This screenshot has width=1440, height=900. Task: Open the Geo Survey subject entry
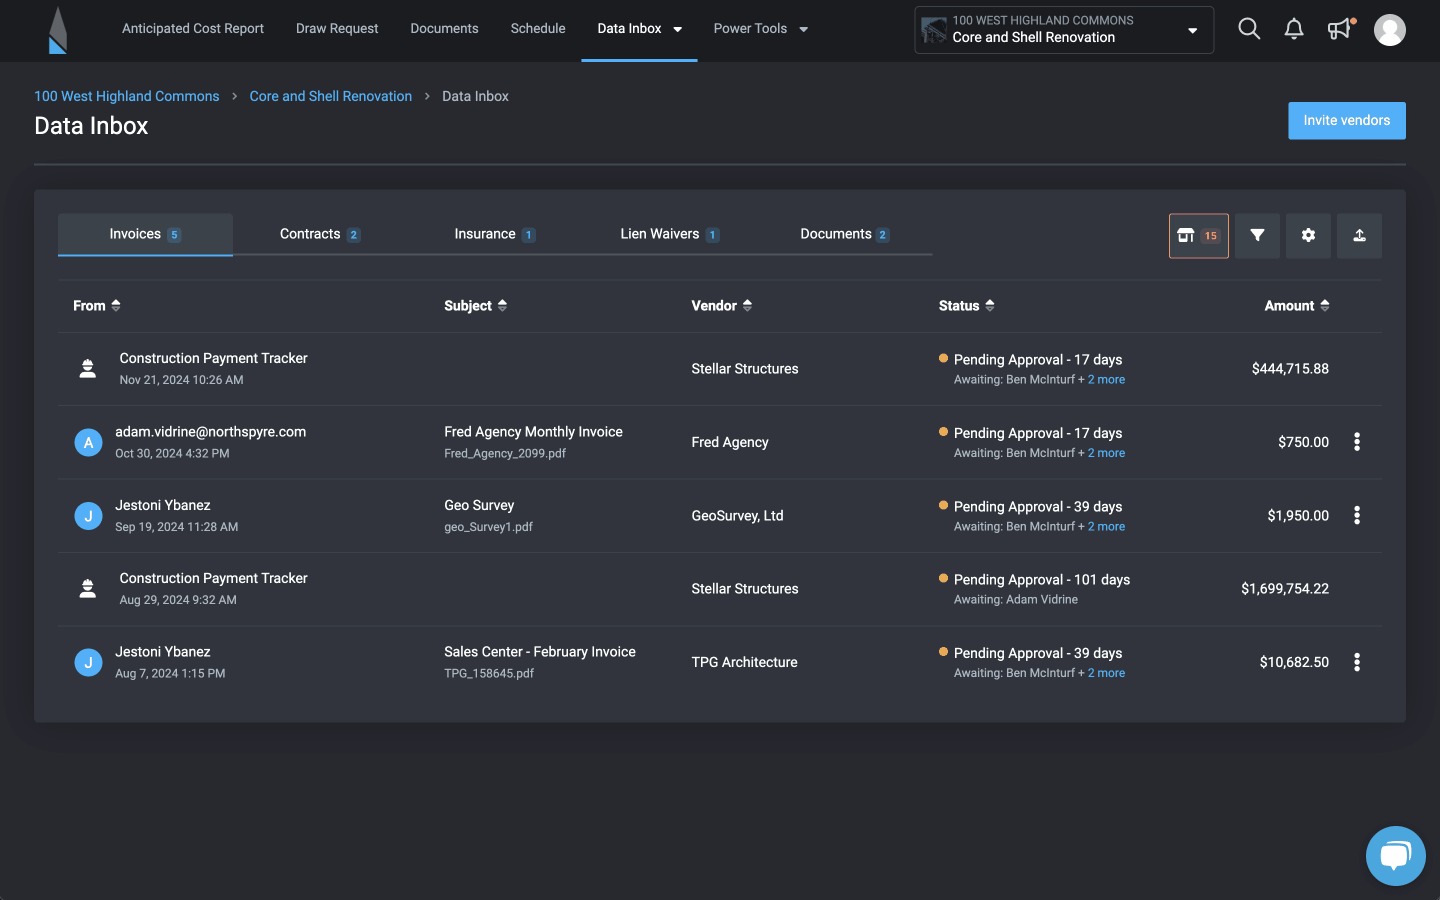pos(479,506)
